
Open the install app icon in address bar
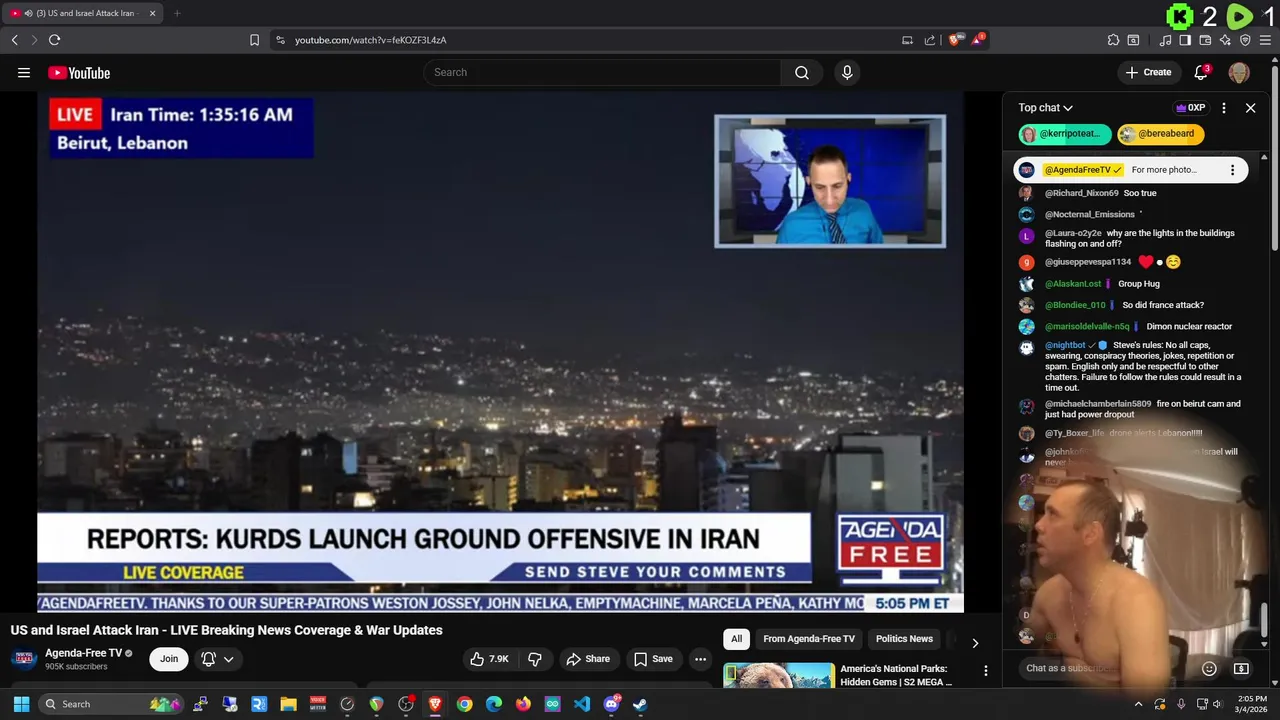[x=907, y=40]
